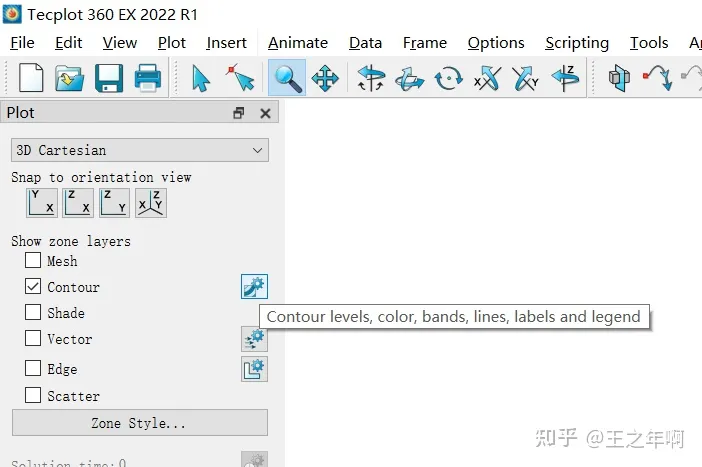Select the Adjustor tool
Viewport: 702px width, 467px height.
pos(240,78)
